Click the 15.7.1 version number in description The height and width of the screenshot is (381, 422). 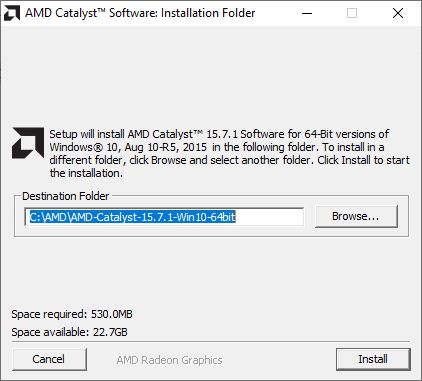pyautogui.click(x=222, y=134)
